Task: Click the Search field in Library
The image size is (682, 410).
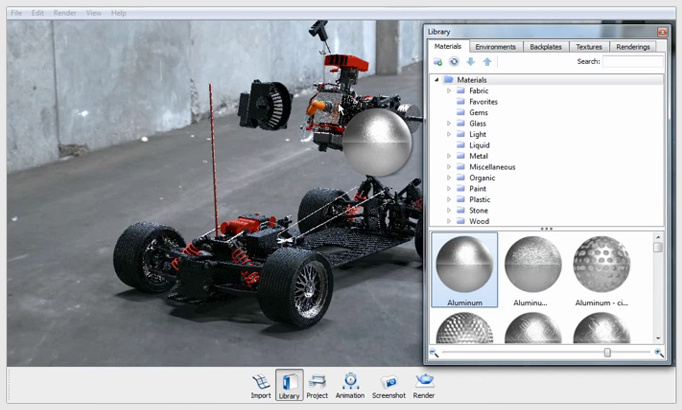Action: point(632,62)
